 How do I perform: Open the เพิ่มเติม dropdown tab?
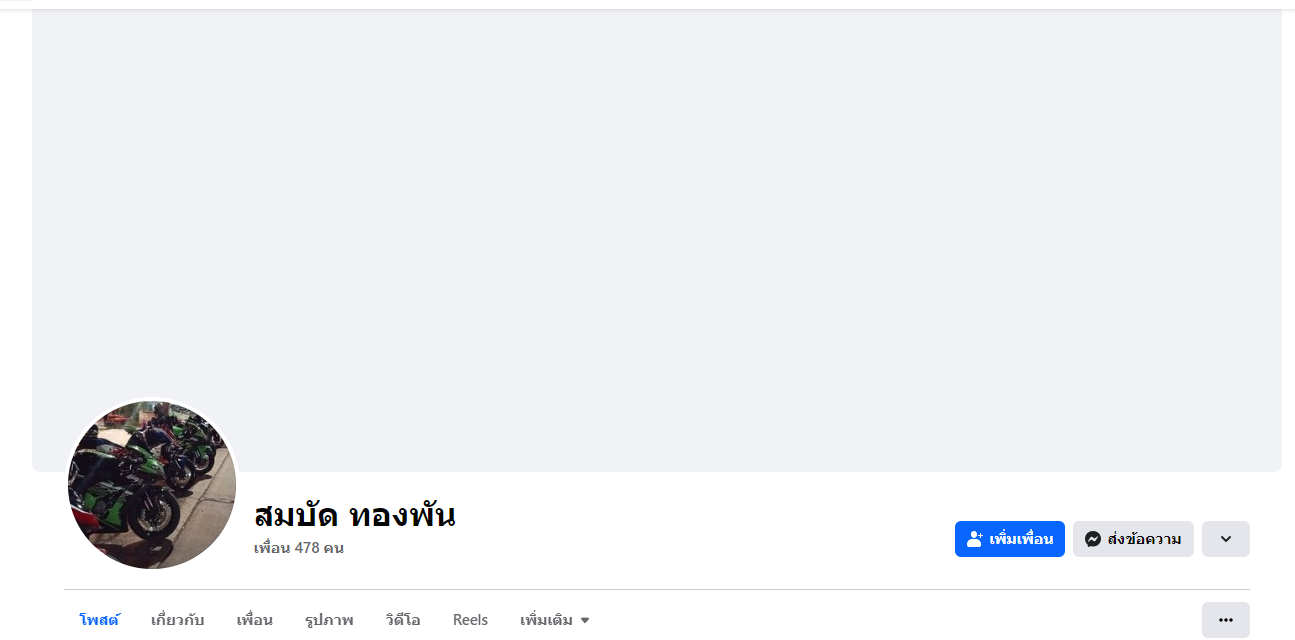[x=546, y=620]
